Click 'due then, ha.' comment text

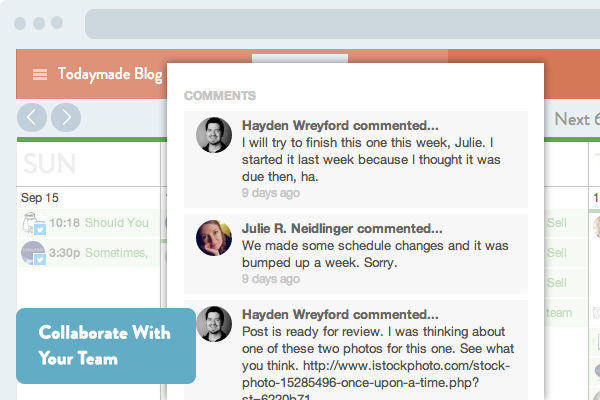pos(280,176)
